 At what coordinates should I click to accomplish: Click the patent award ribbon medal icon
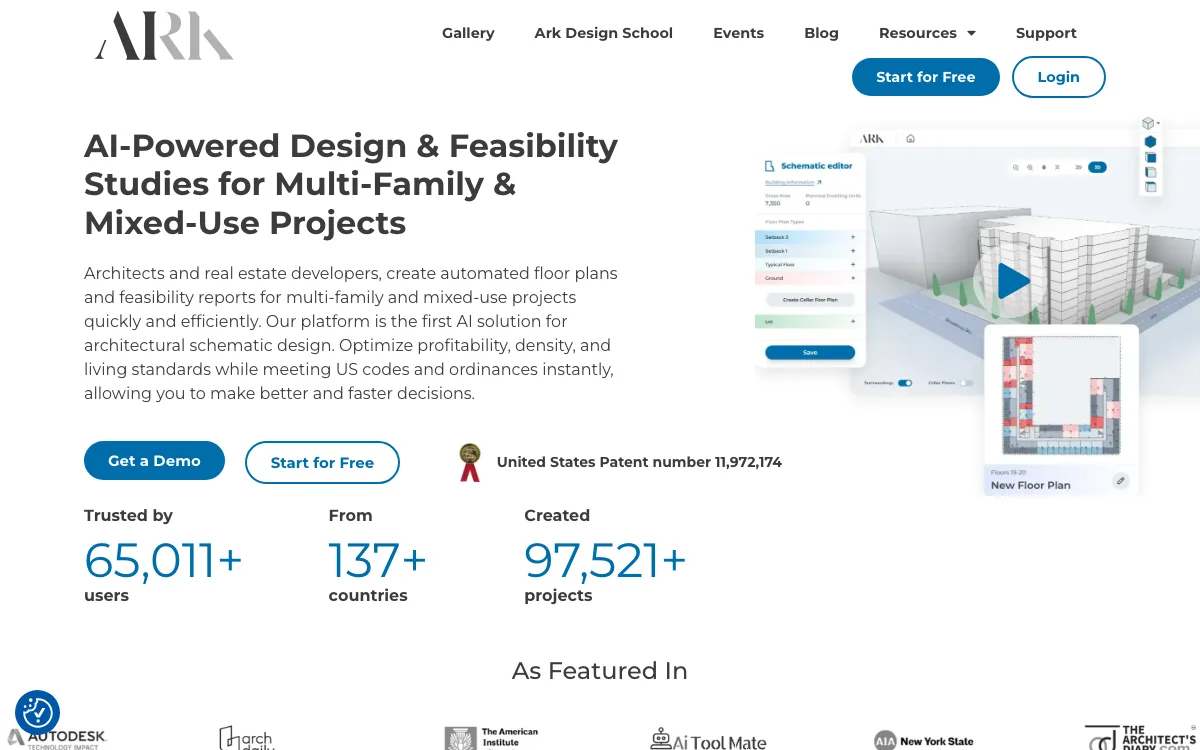[x=470, y=462]
